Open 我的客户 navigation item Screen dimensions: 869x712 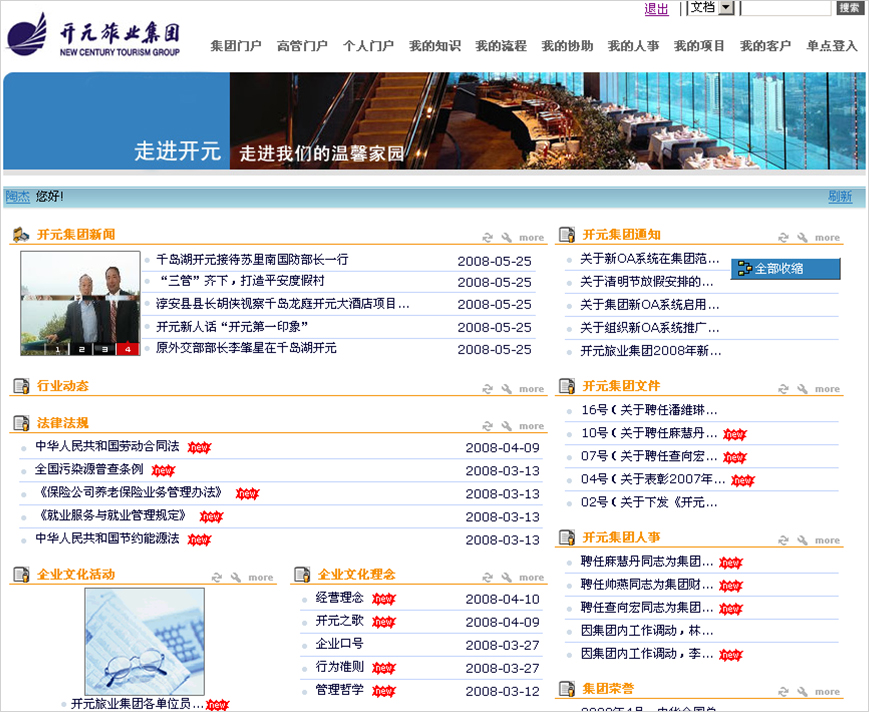(765, 46)
